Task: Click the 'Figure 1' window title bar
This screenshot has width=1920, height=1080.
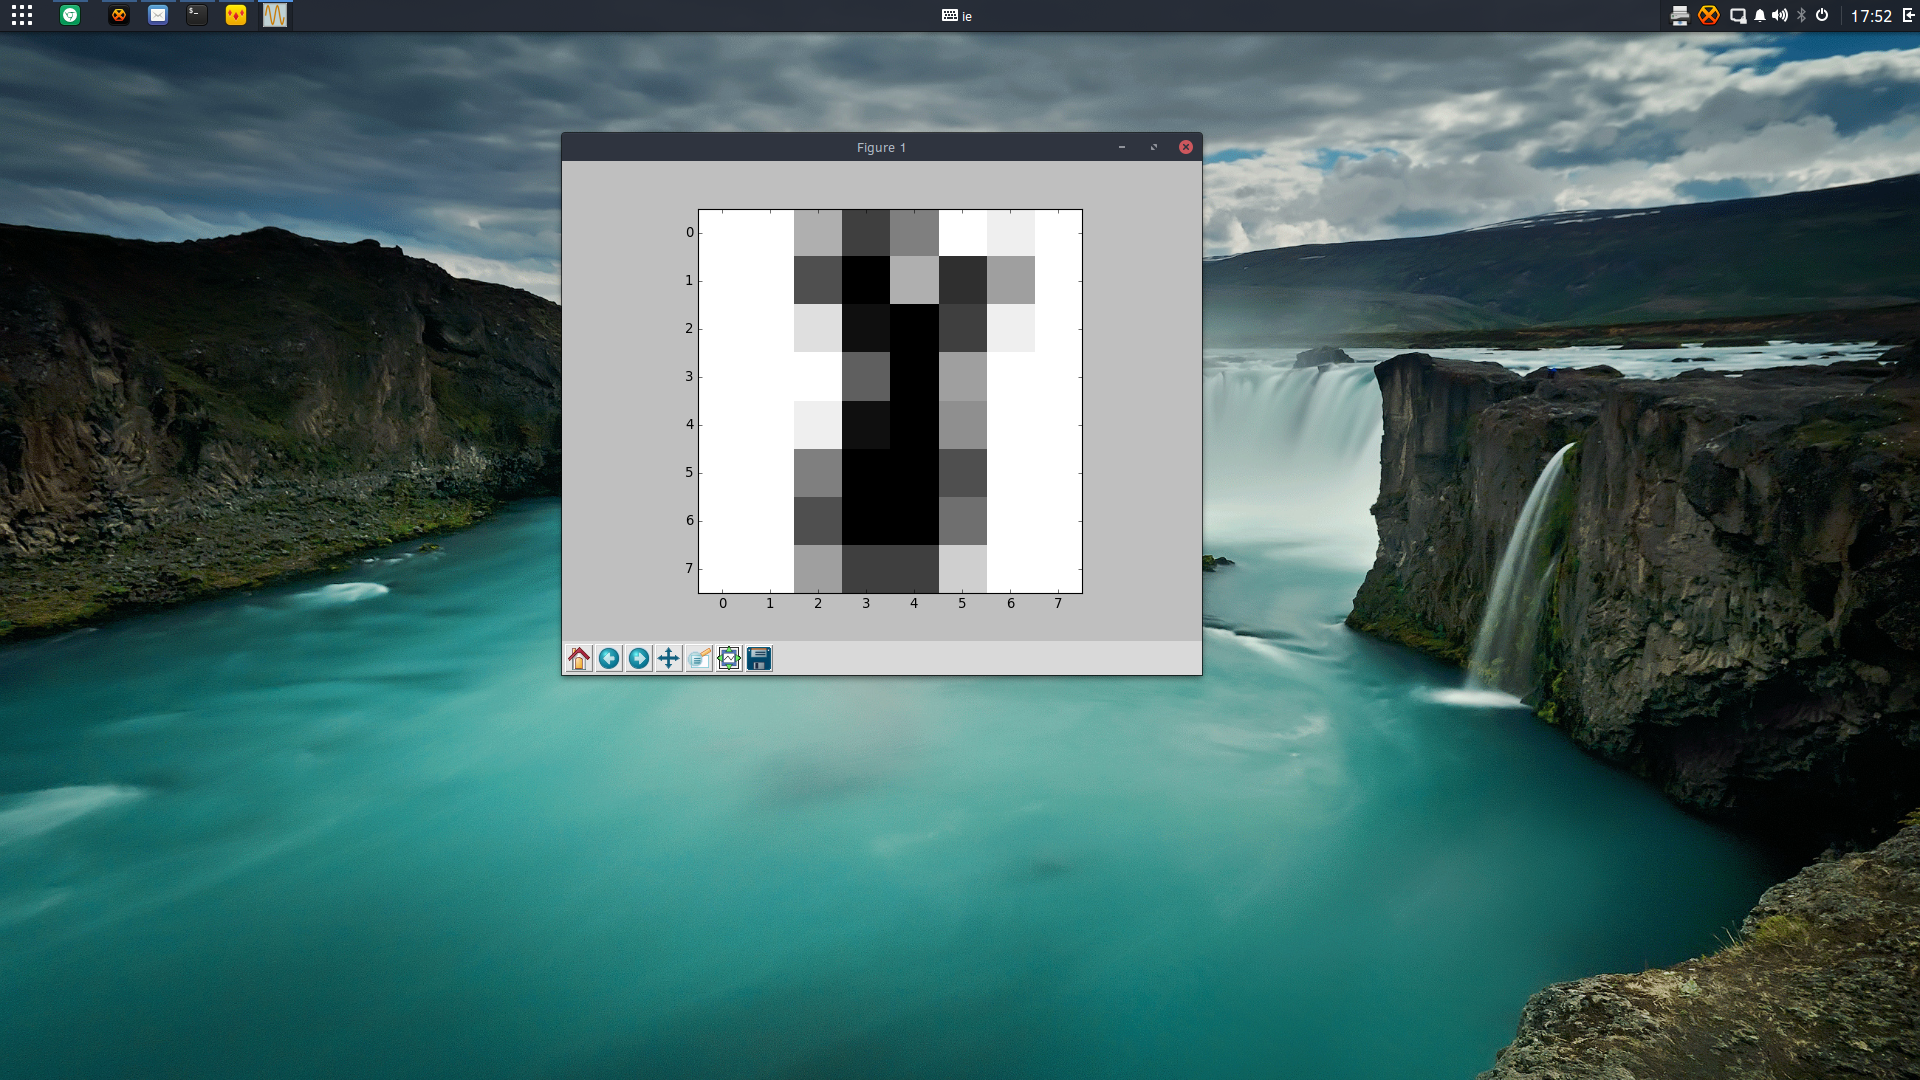Action: pyautogui.click(x=881, y=147)
